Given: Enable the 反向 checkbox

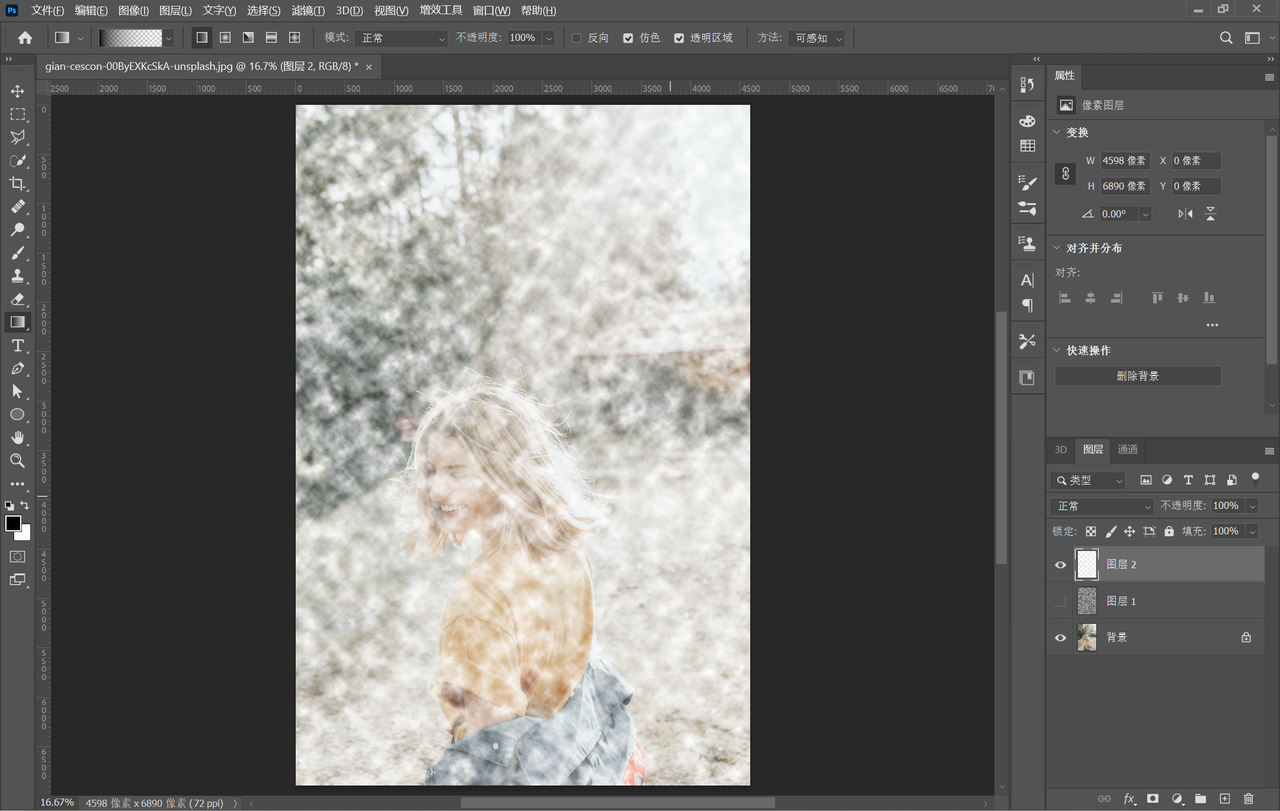Looking at the screenshot, I should coord(576,38).
